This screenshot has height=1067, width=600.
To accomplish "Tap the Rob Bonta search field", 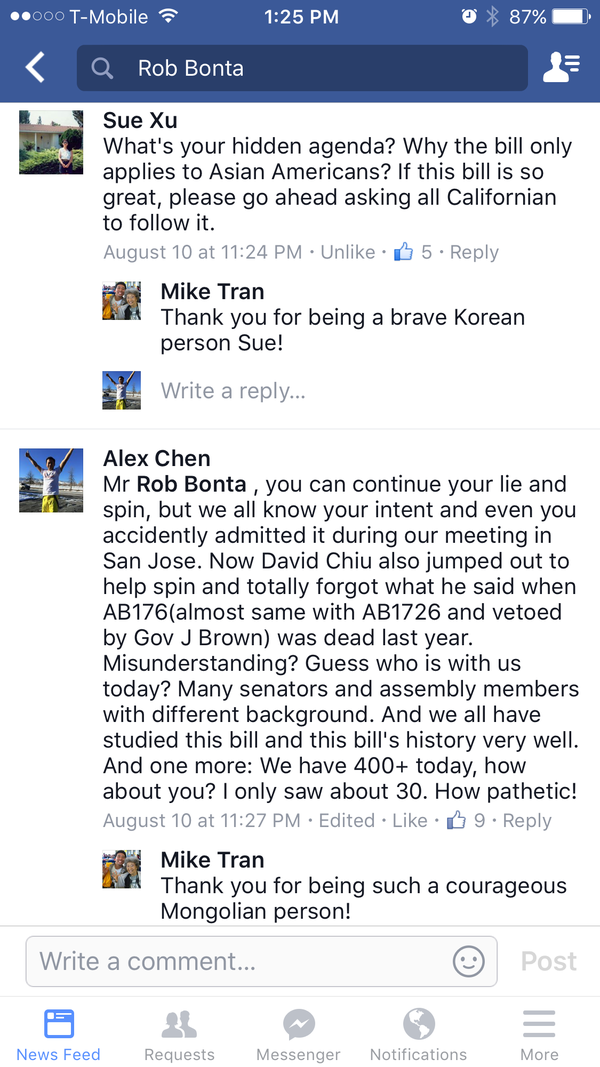I will point(320,68).
